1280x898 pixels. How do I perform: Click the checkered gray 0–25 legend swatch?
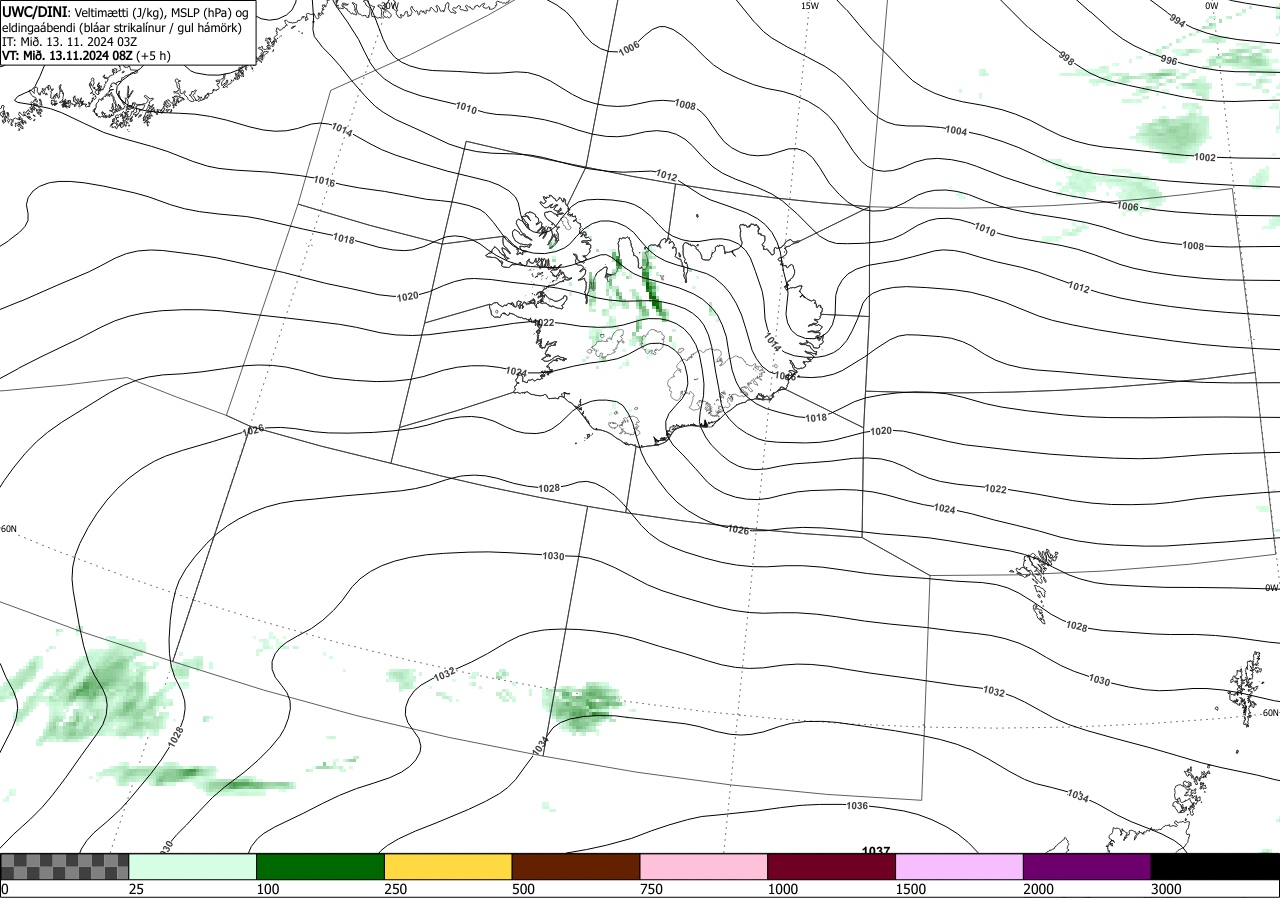coord(64,866)
